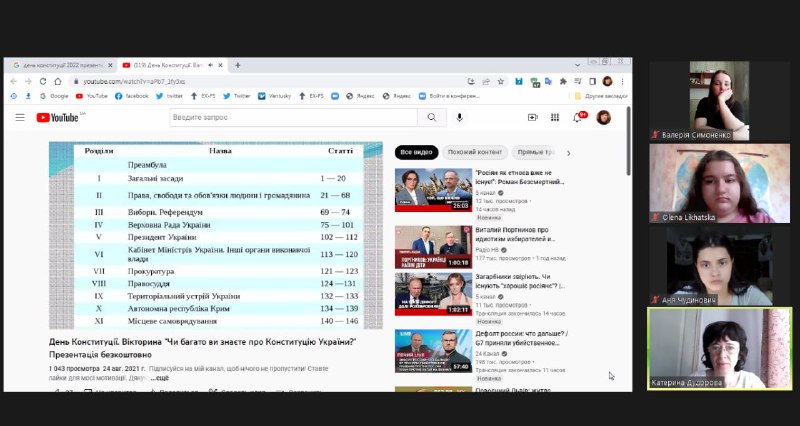The image size is (800, 426).
Task: Expand the Chrome tab search chevron
Action: [577, 65]
